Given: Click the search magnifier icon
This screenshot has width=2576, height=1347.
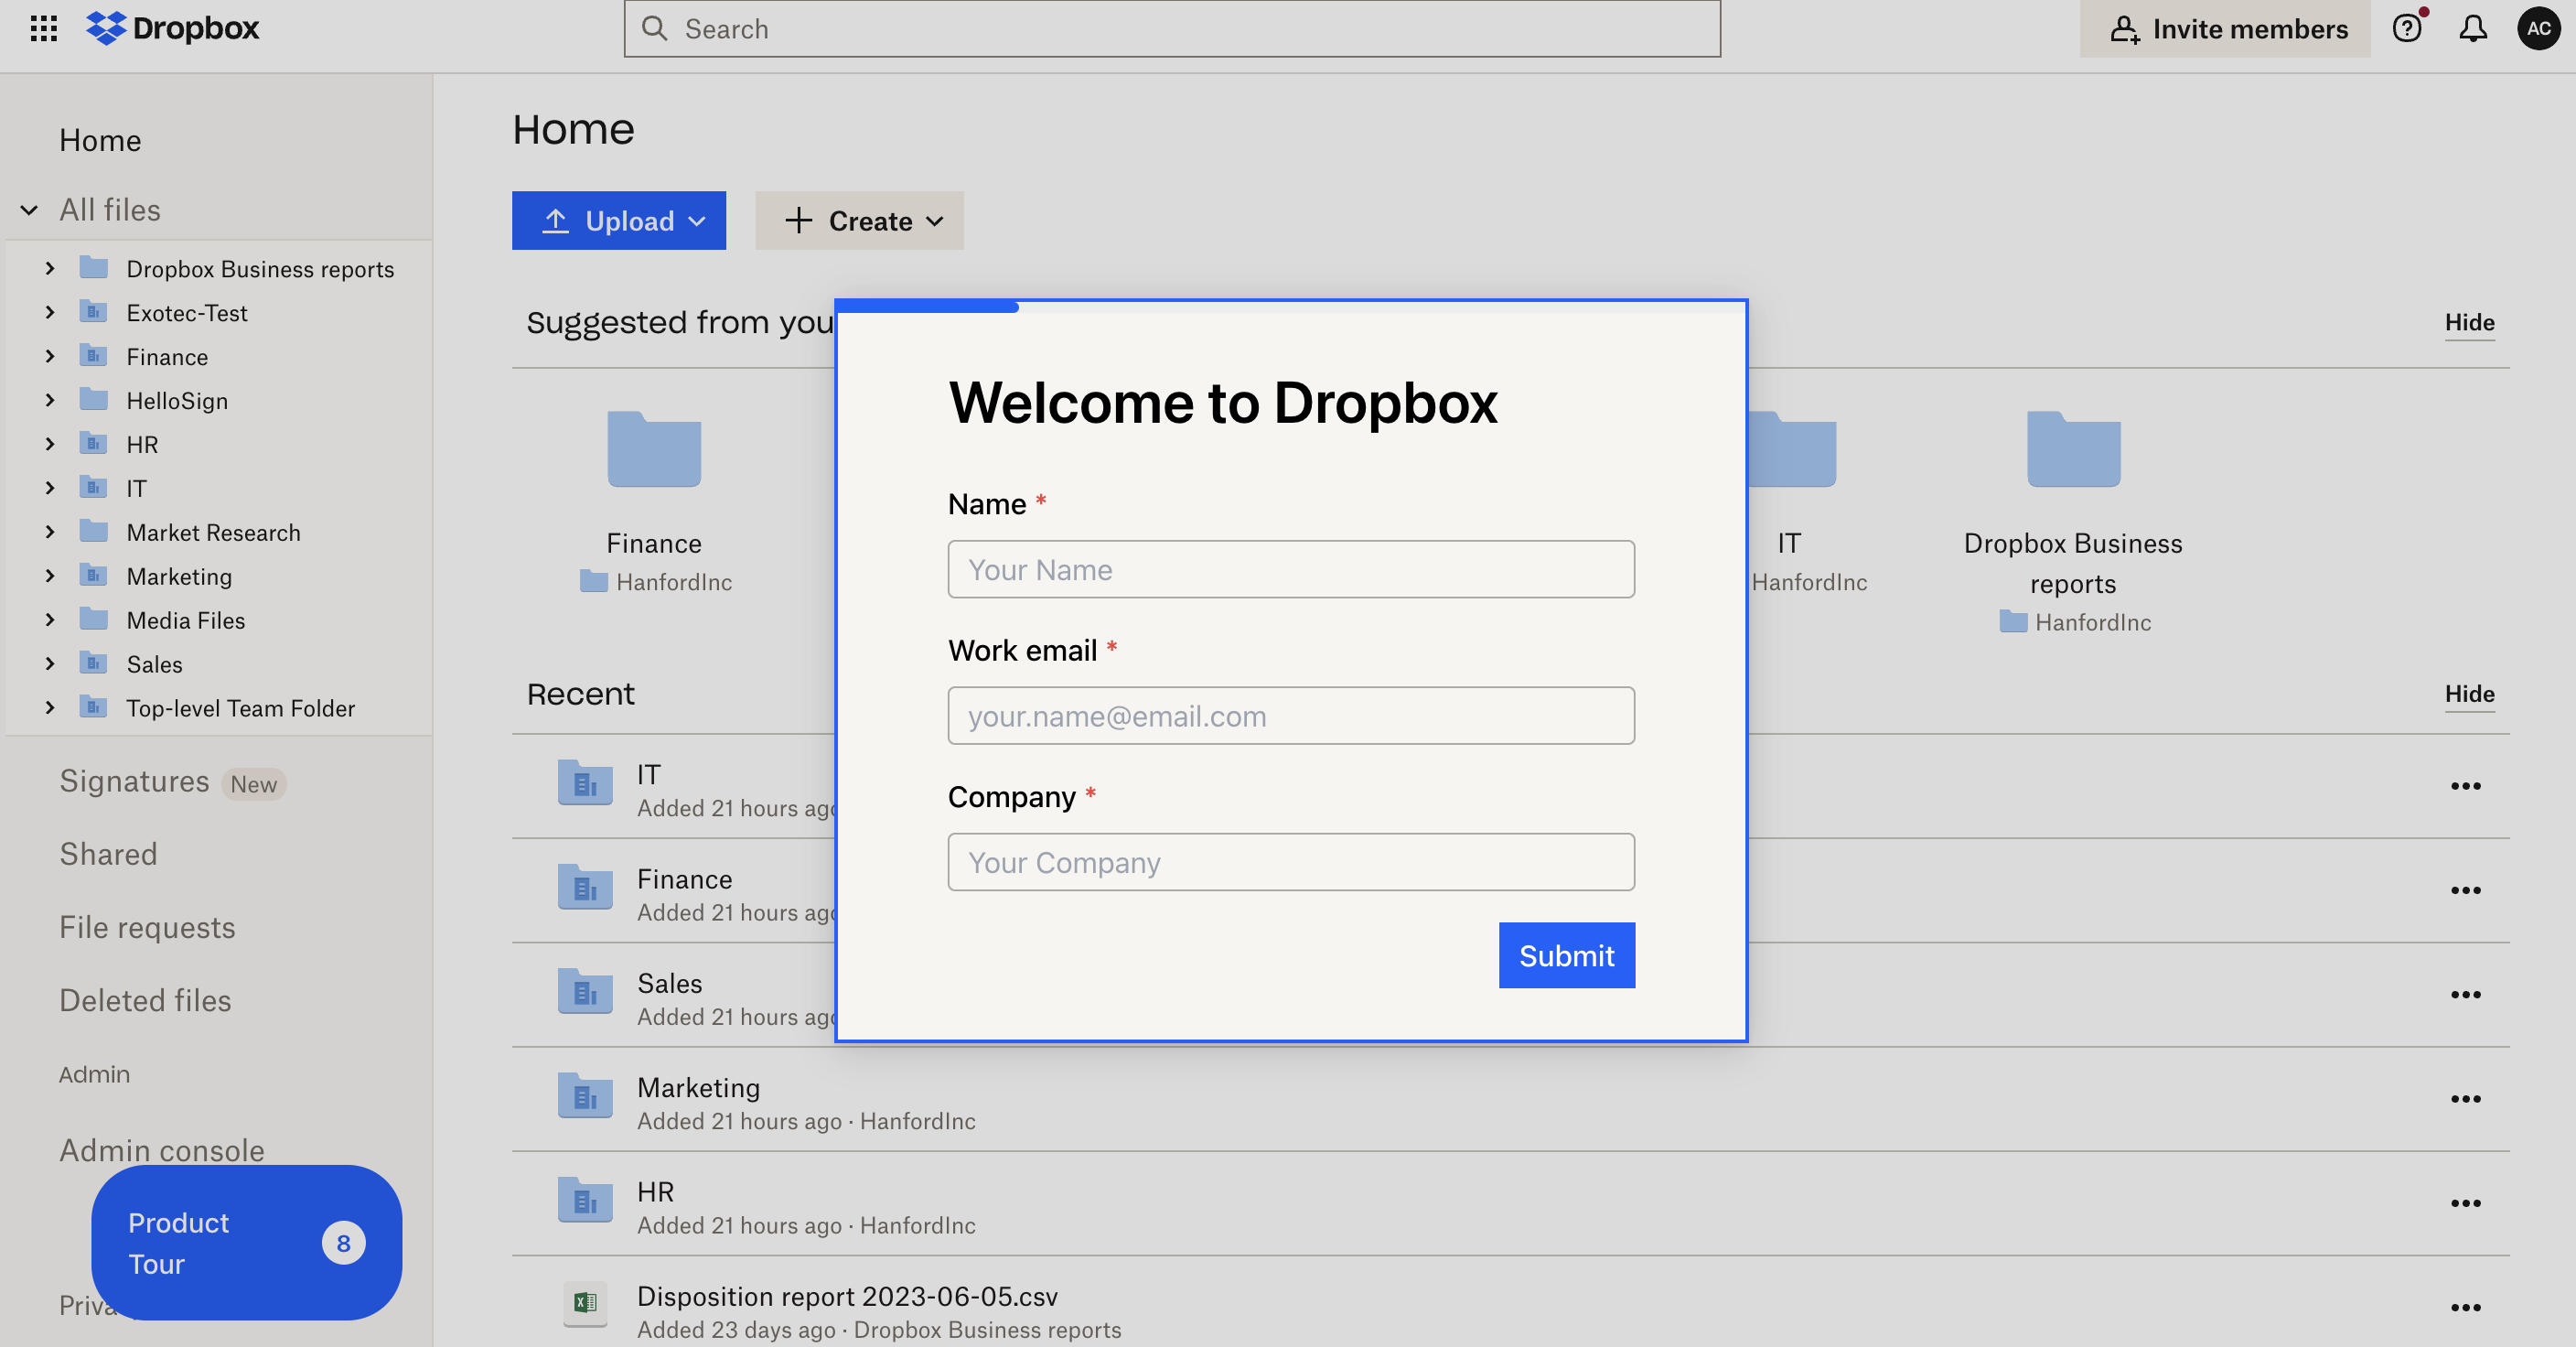Looking at the screenshot, I should click(654, 28).
